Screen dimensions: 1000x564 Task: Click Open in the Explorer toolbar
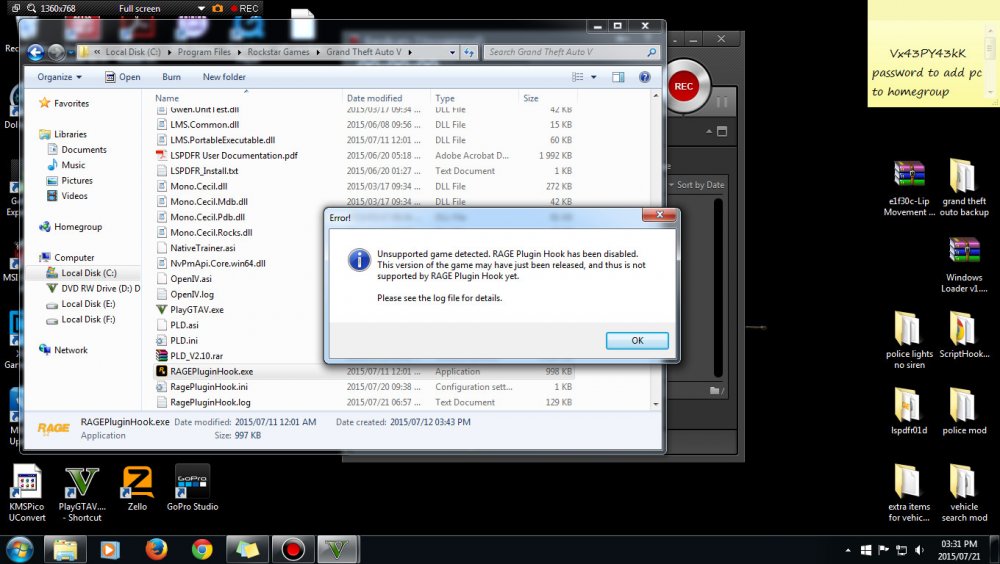[122, 77]
